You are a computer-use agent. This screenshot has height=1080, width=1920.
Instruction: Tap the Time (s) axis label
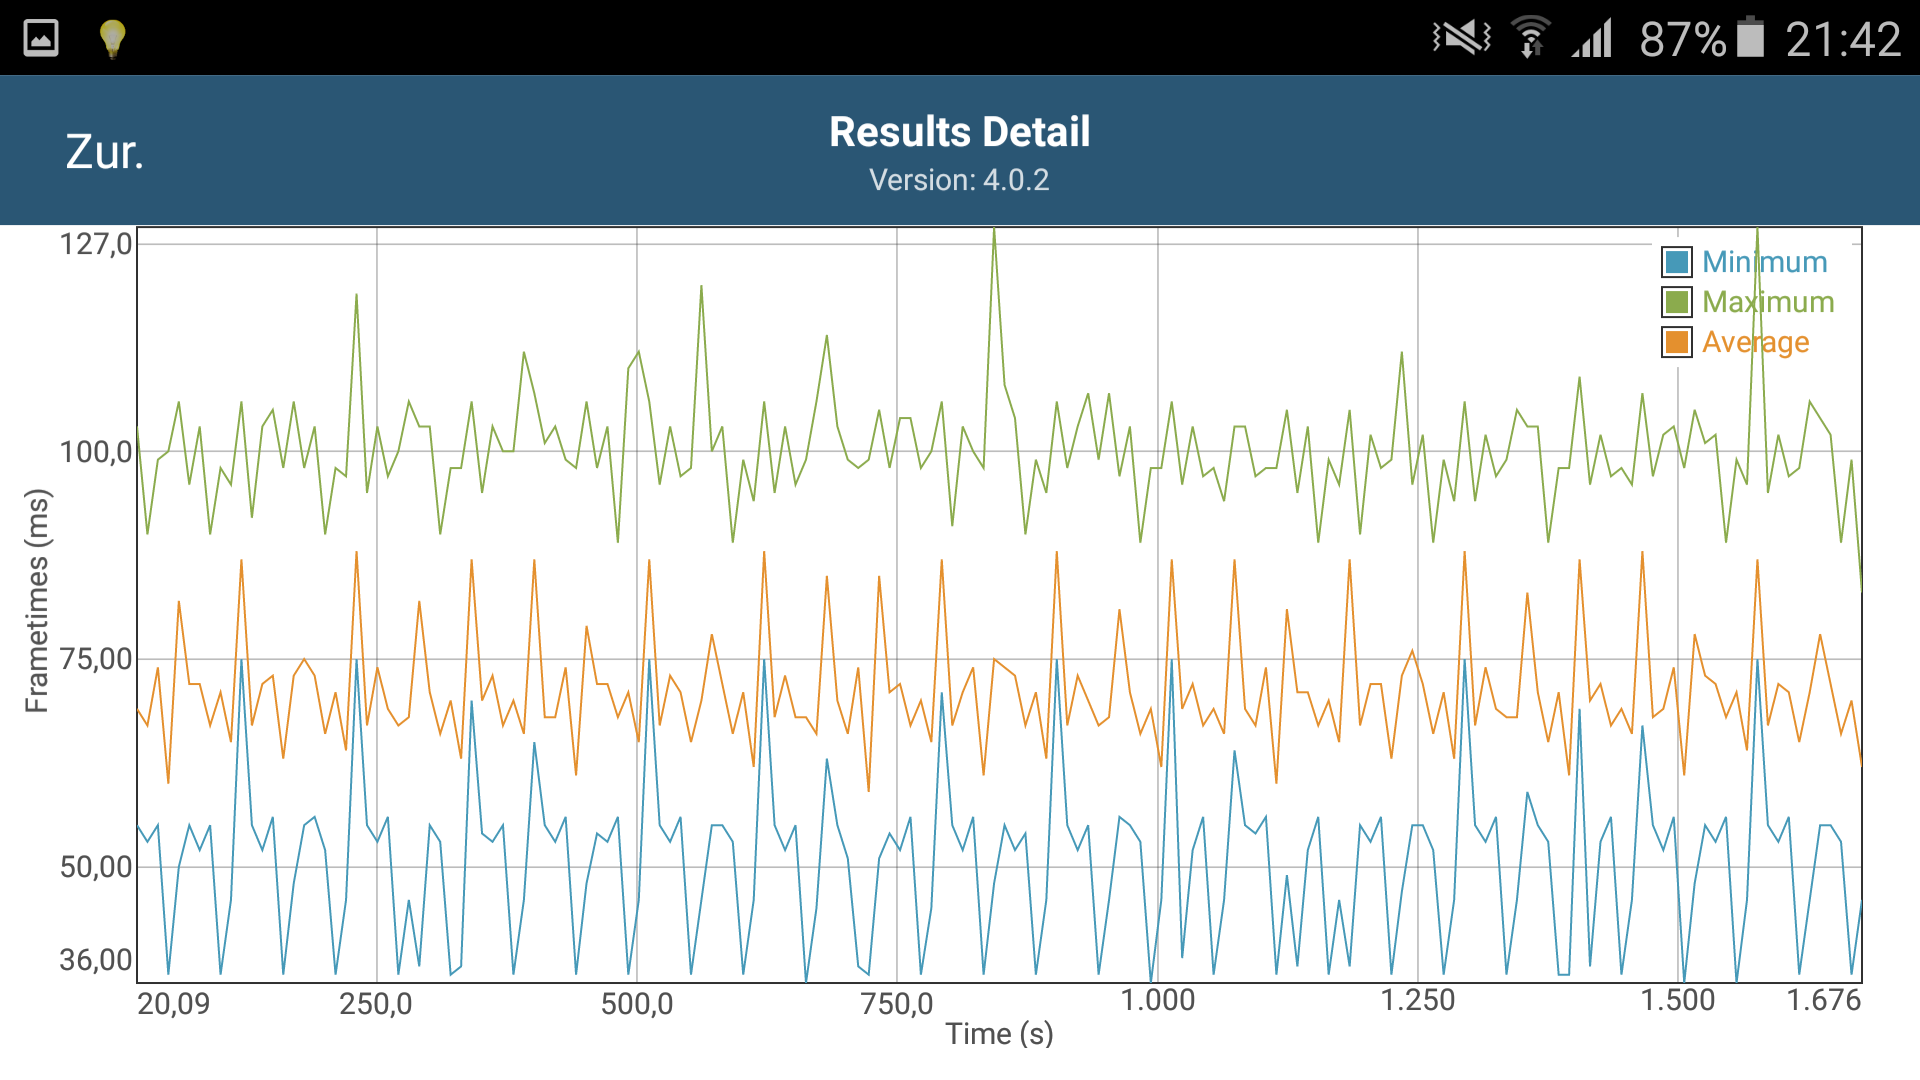999,1034
